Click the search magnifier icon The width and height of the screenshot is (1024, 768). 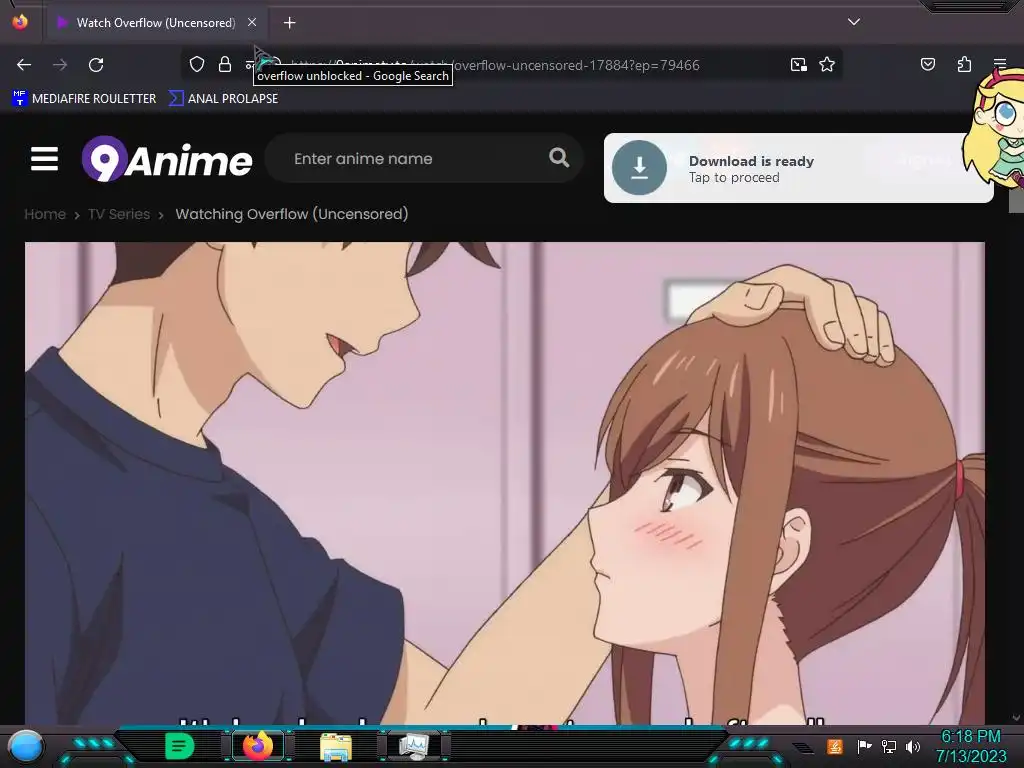pos(558,157)
